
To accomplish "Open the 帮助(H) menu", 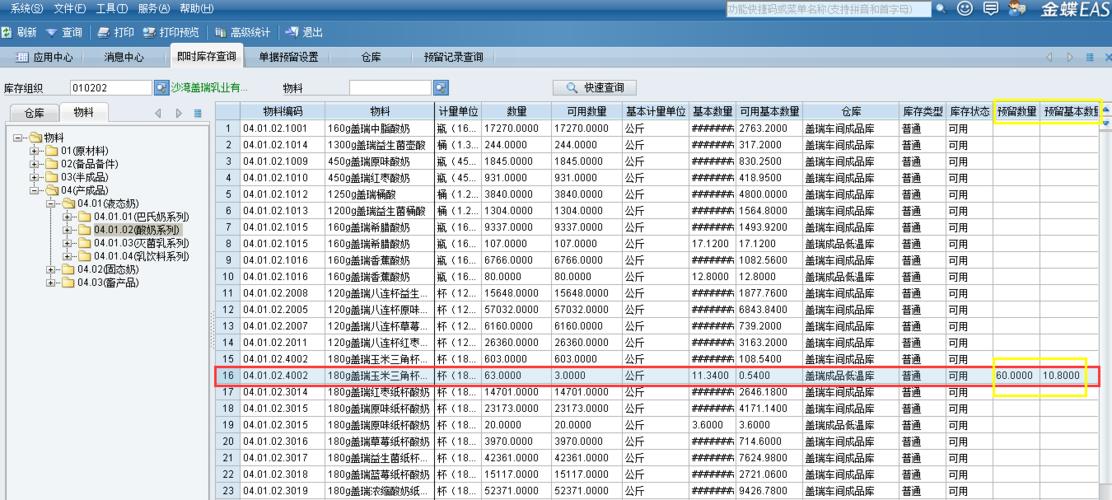I will point(197,9).
